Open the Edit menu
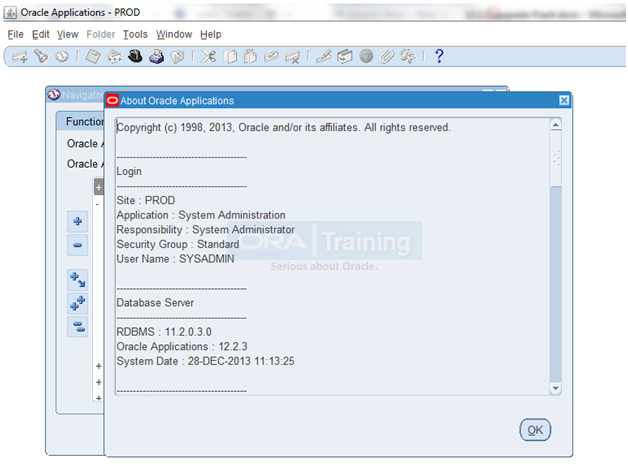The width and height of the screenshot is (628, 474). tap(40, 34)
